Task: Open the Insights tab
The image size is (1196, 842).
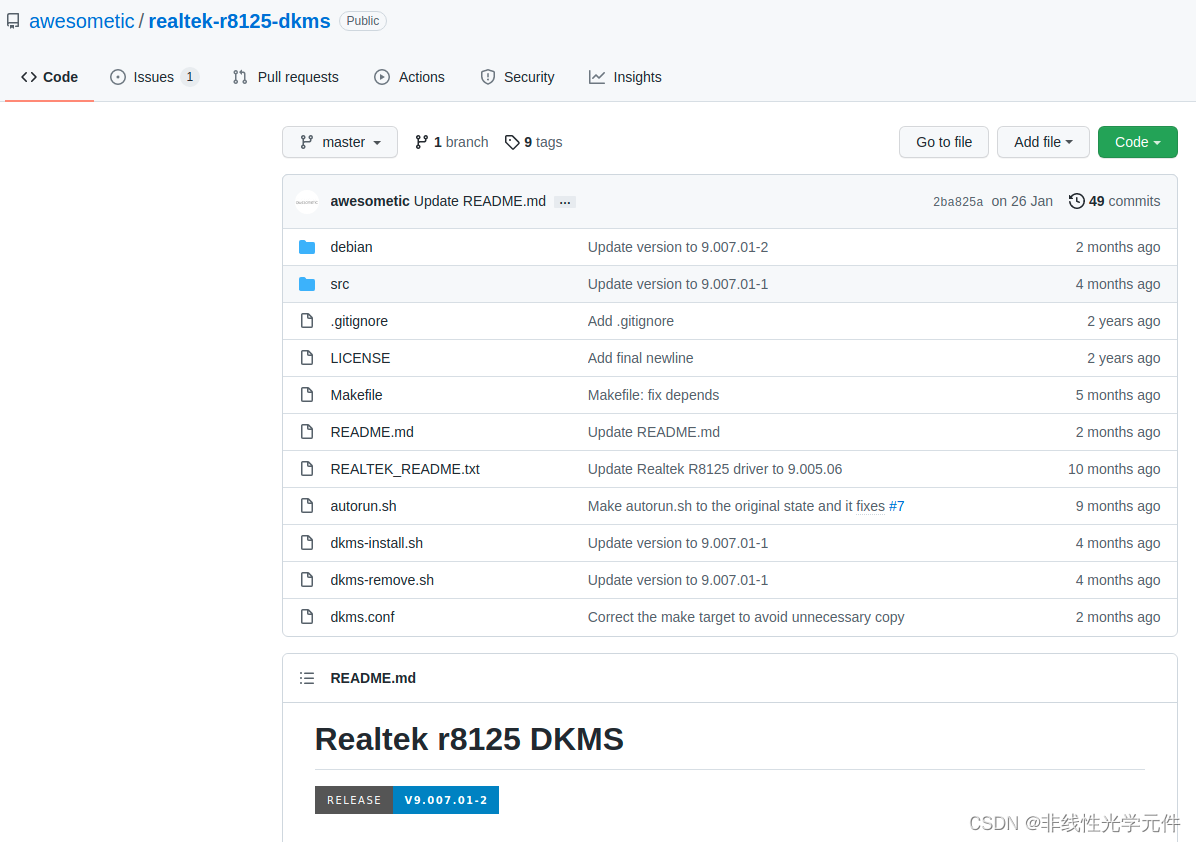Action: coord(625,77)
